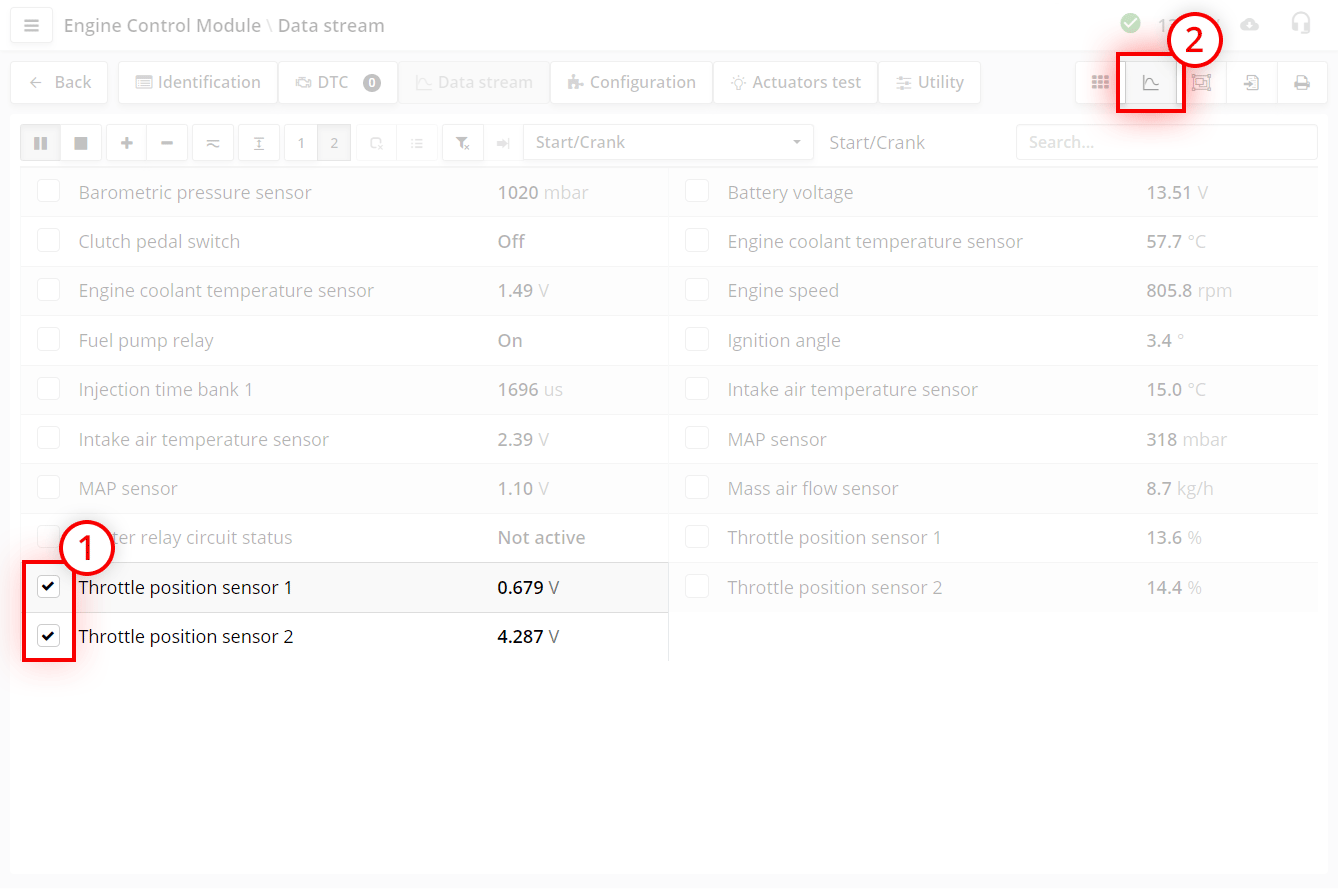
Task: Open the grid view layout
Action: (x=1100, y=82)
